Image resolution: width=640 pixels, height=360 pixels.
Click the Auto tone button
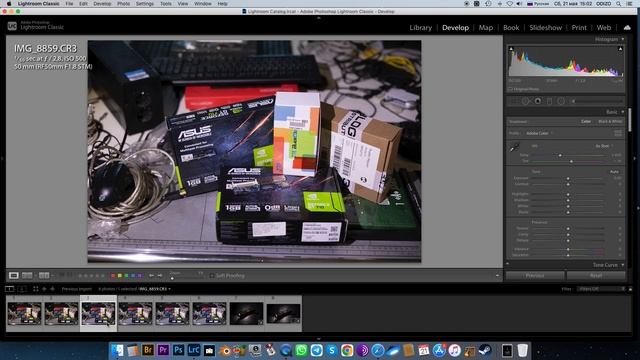[x=614, y=172]
